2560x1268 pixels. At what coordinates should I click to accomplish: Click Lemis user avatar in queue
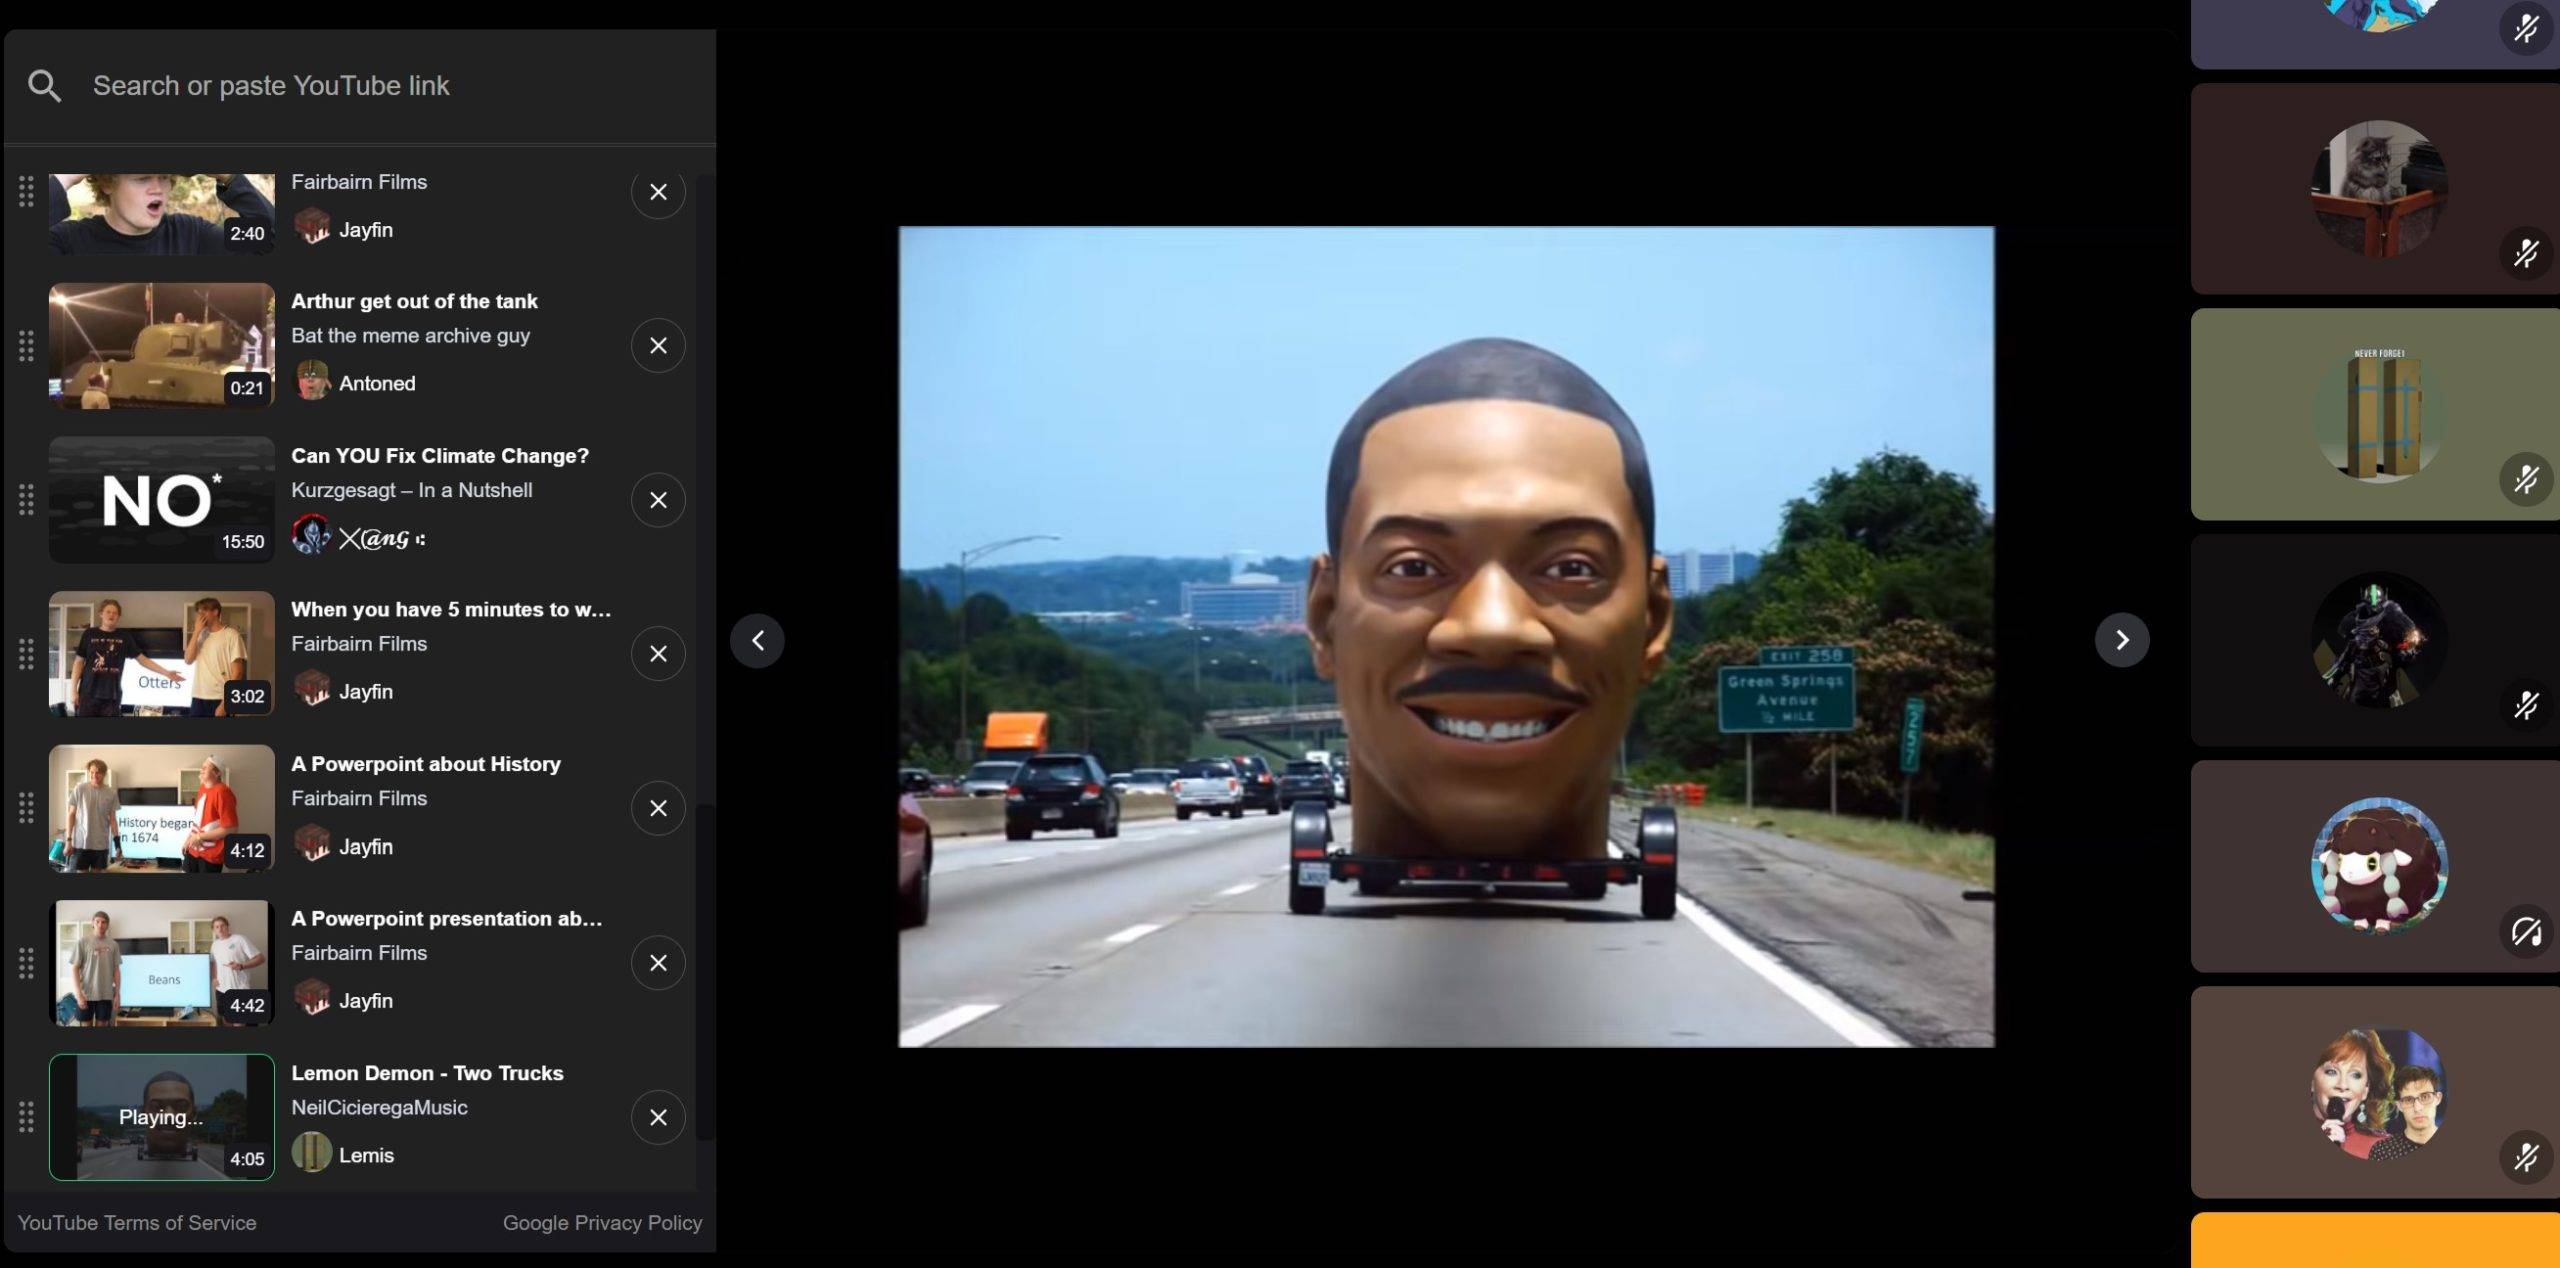[x=312, y=1153]
